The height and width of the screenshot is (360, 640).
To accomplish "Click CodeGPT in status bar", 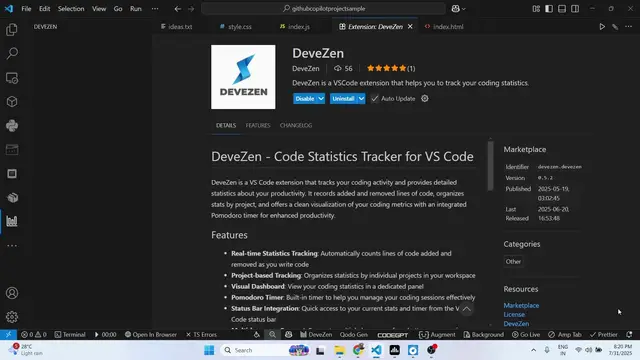I will pos(392,335).
